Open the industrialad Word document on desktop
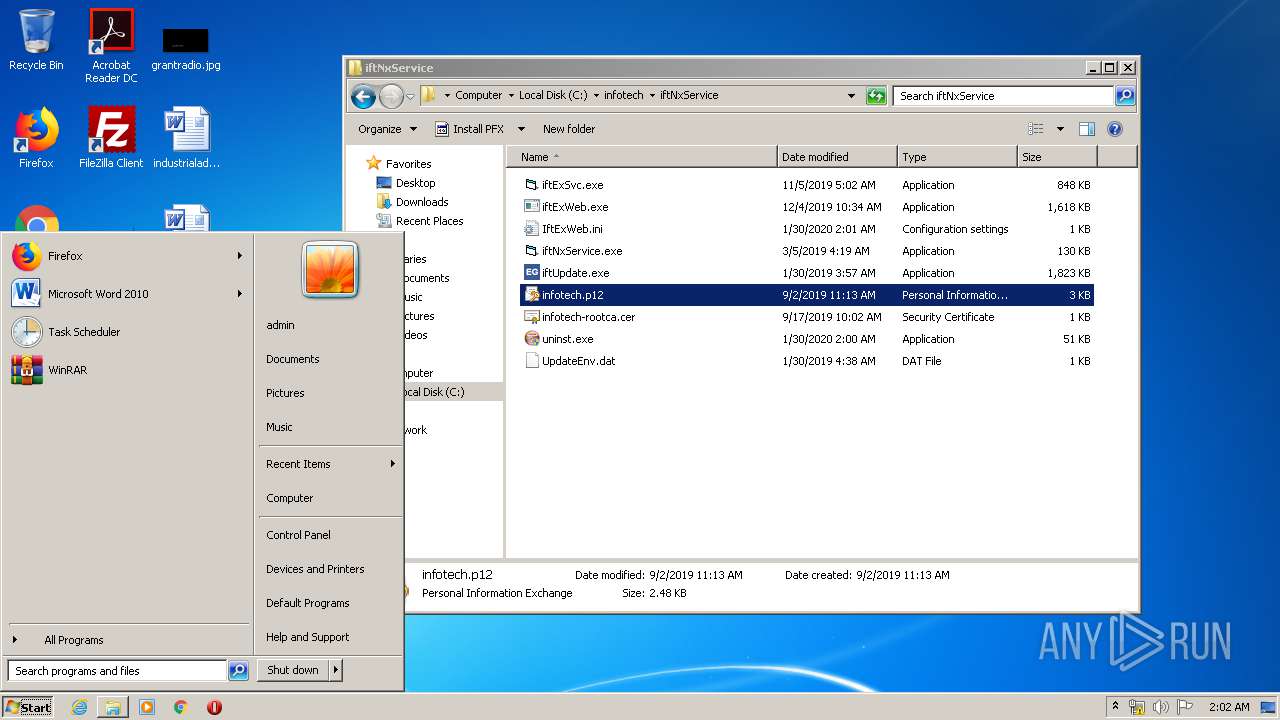Viewport: 1280px width, 720px height. click(x=186, y=138)
